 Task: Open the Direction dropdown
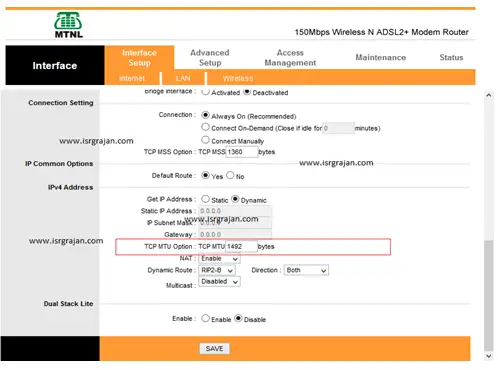pyautogui.click(x=306, y=270)
